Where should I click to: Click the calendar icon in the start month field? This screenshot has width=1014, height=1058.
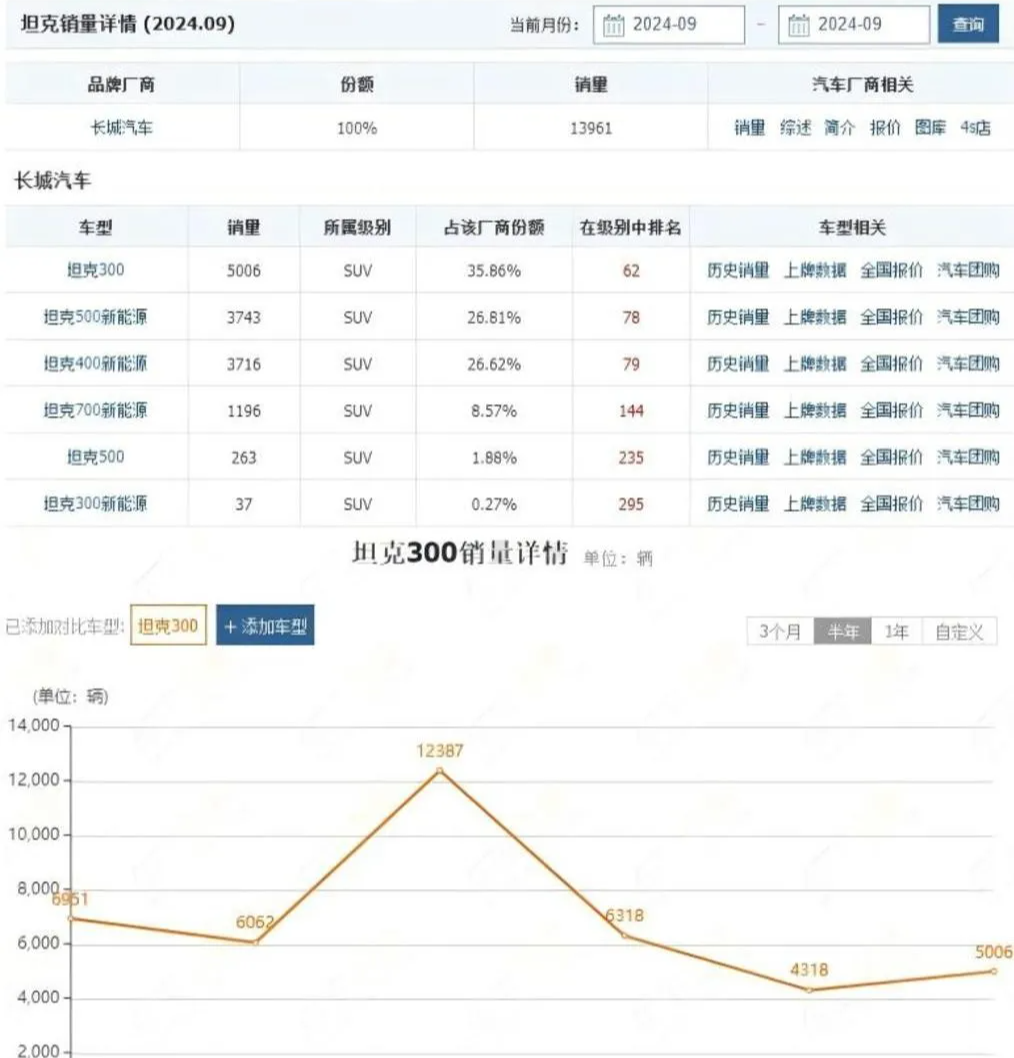(613, 26)
